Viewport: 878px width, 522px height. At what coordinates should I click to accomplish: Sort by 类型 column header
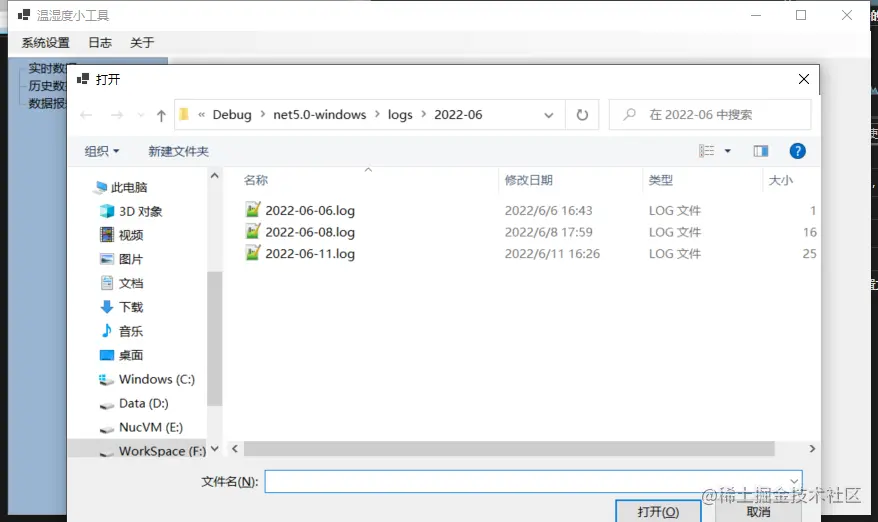(661, 180)
